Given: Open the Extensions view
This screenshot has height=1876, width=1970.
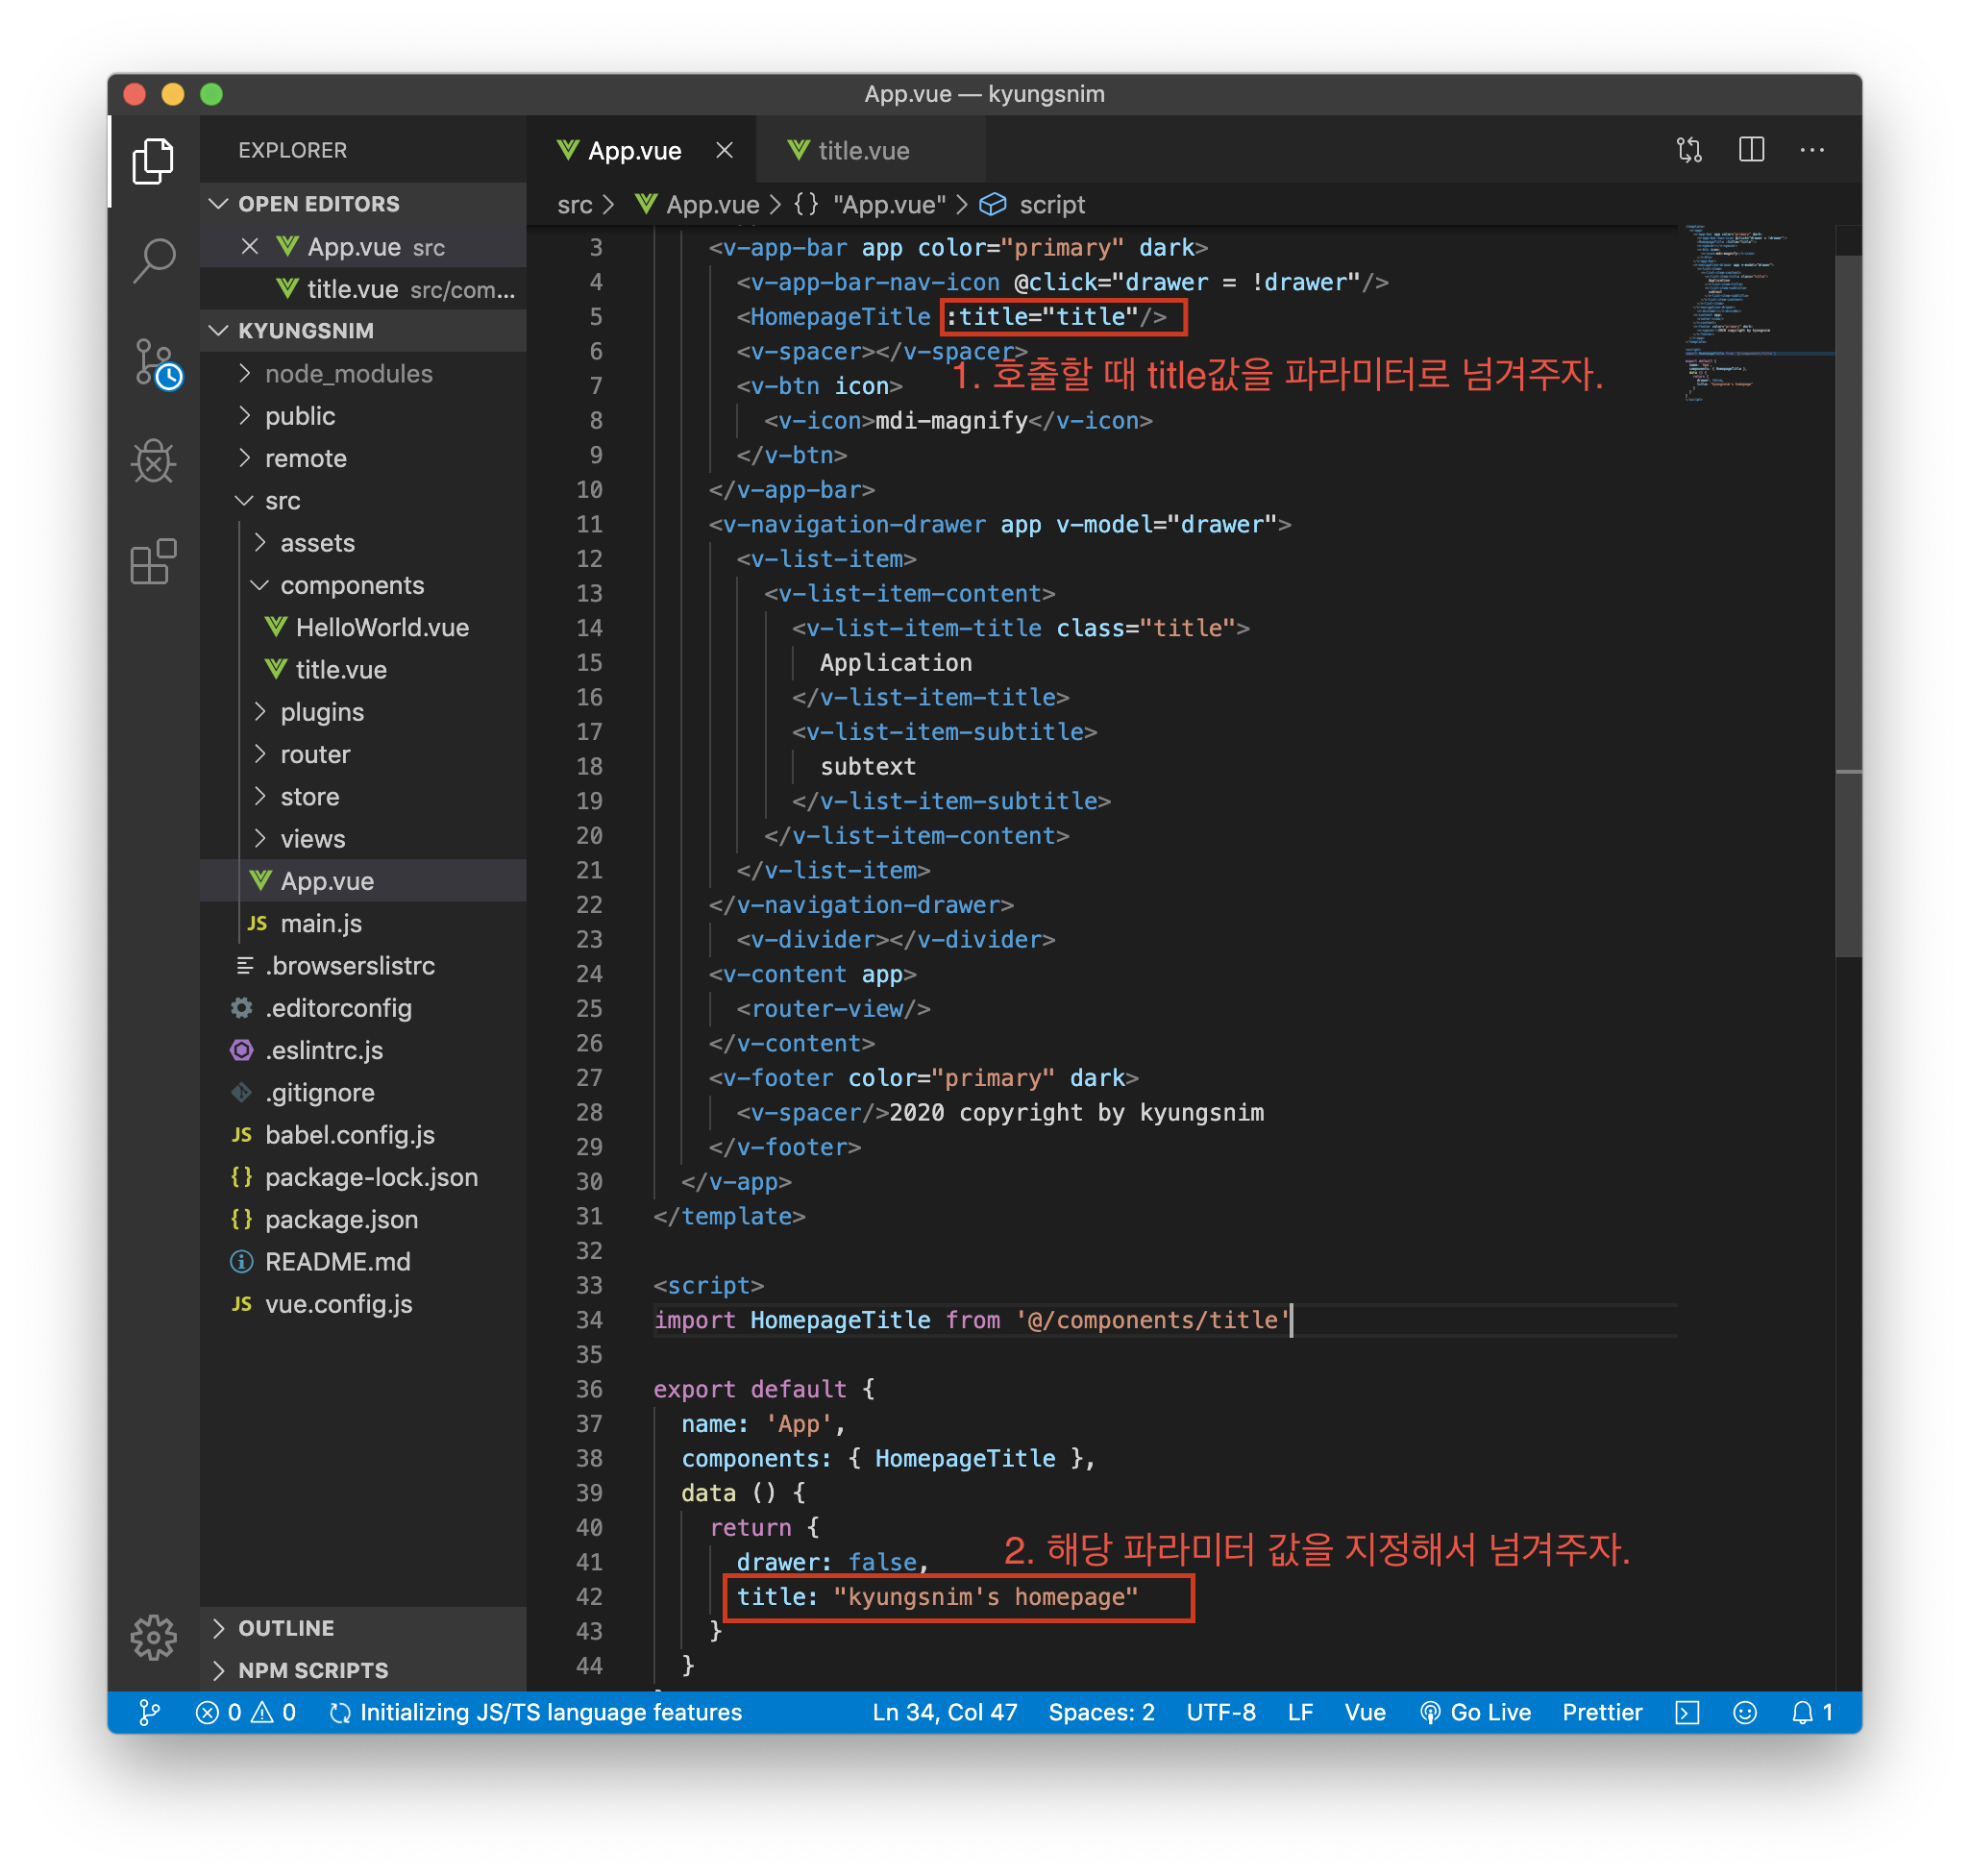Looking at the screenshot, I should point(153,561).
